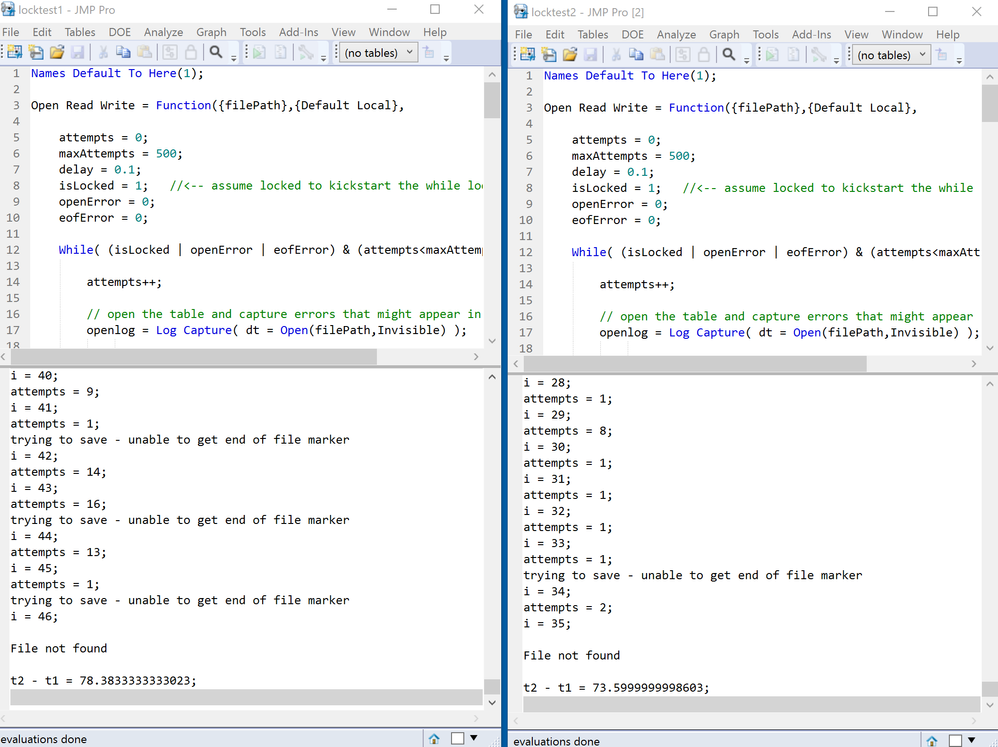Image resolution: width=998 pixels, height=747 pixels.
Task: Open status bar dropdown triangle in locktest1
Action: (x=474, y=738)
